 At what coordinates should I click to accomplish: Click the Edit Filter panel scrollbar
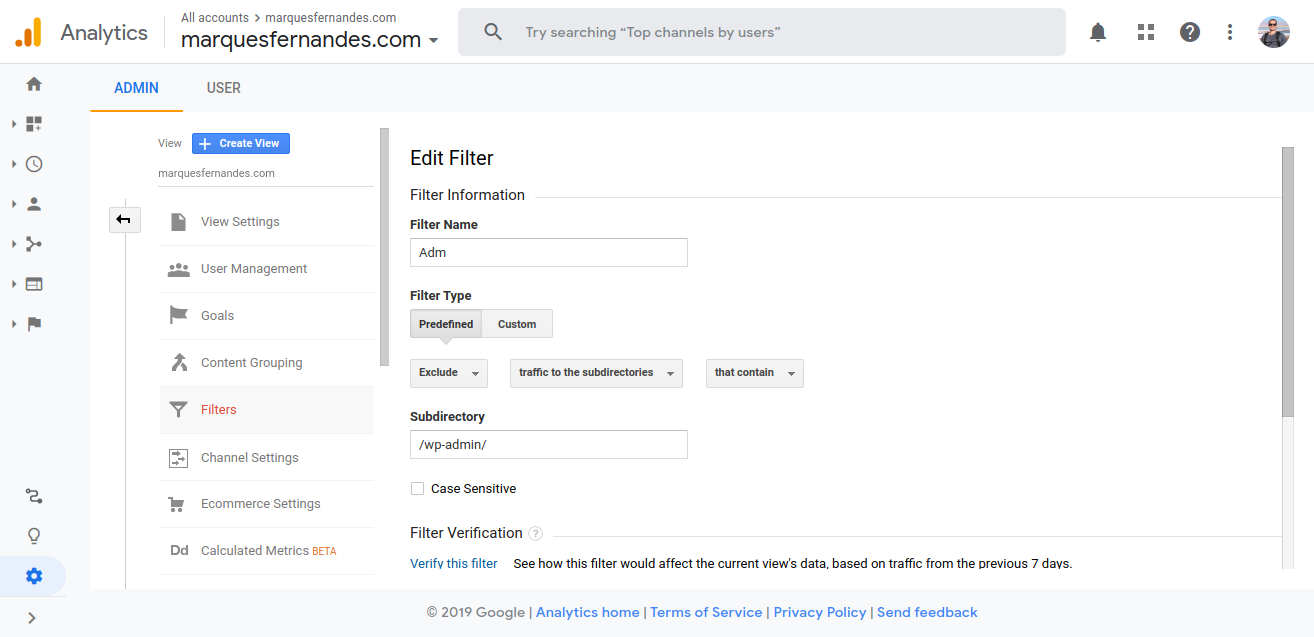click(x=1288, y=281)
